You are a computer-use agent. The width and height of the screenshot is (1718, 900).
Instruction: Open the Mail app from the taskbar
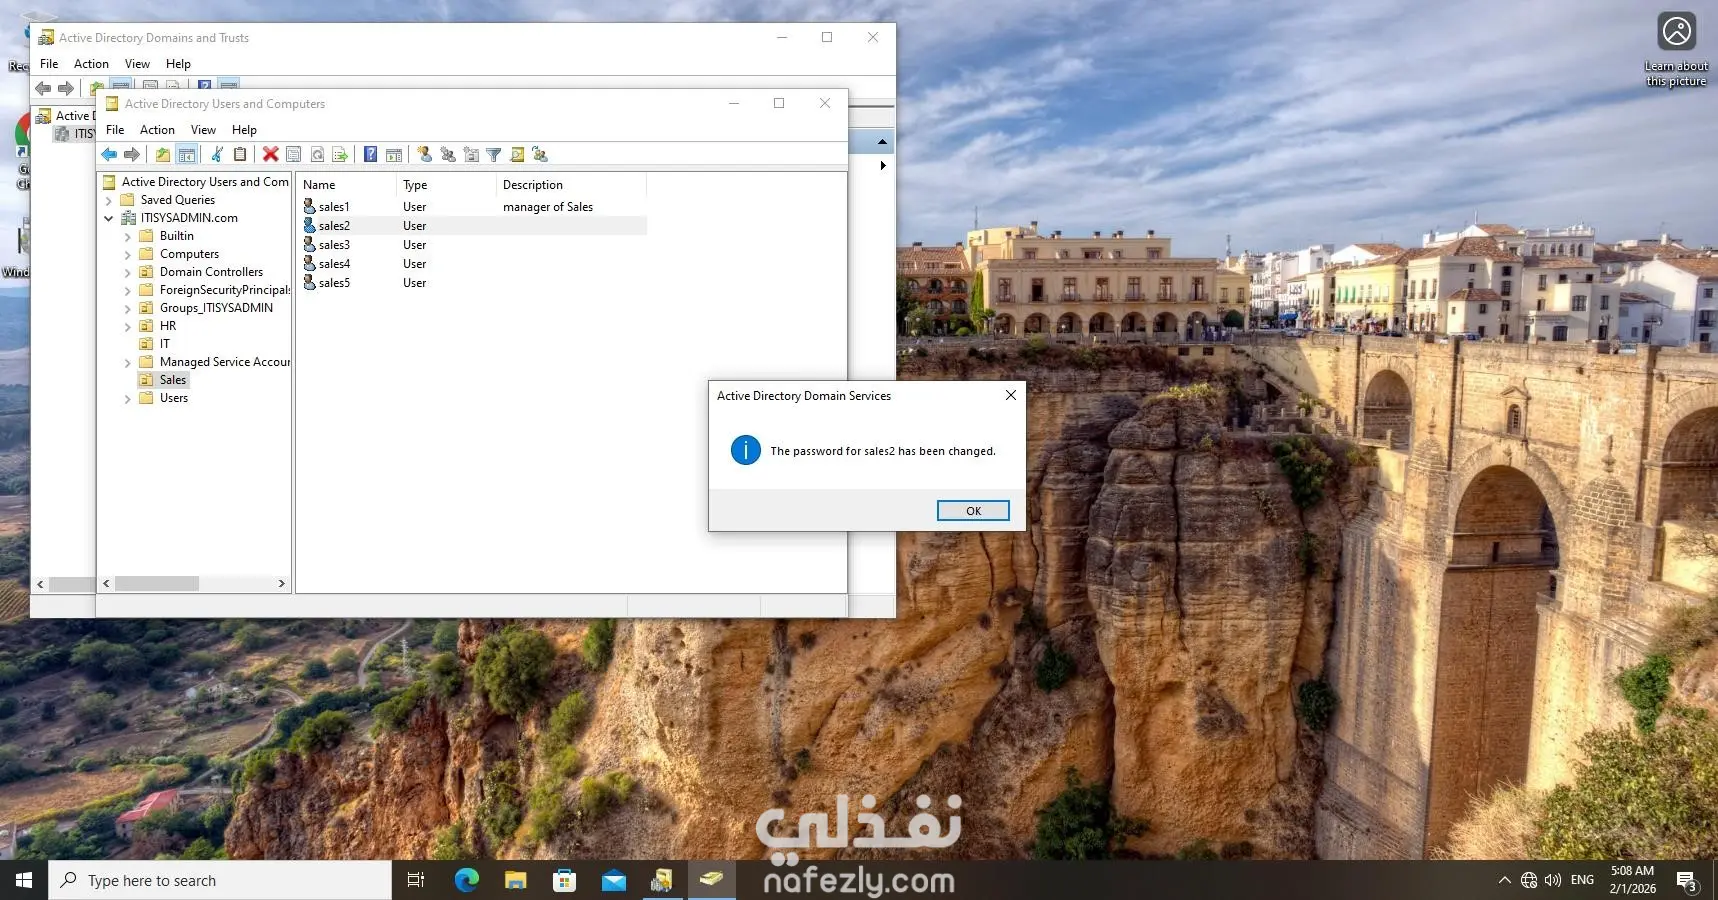click(613, 880)
